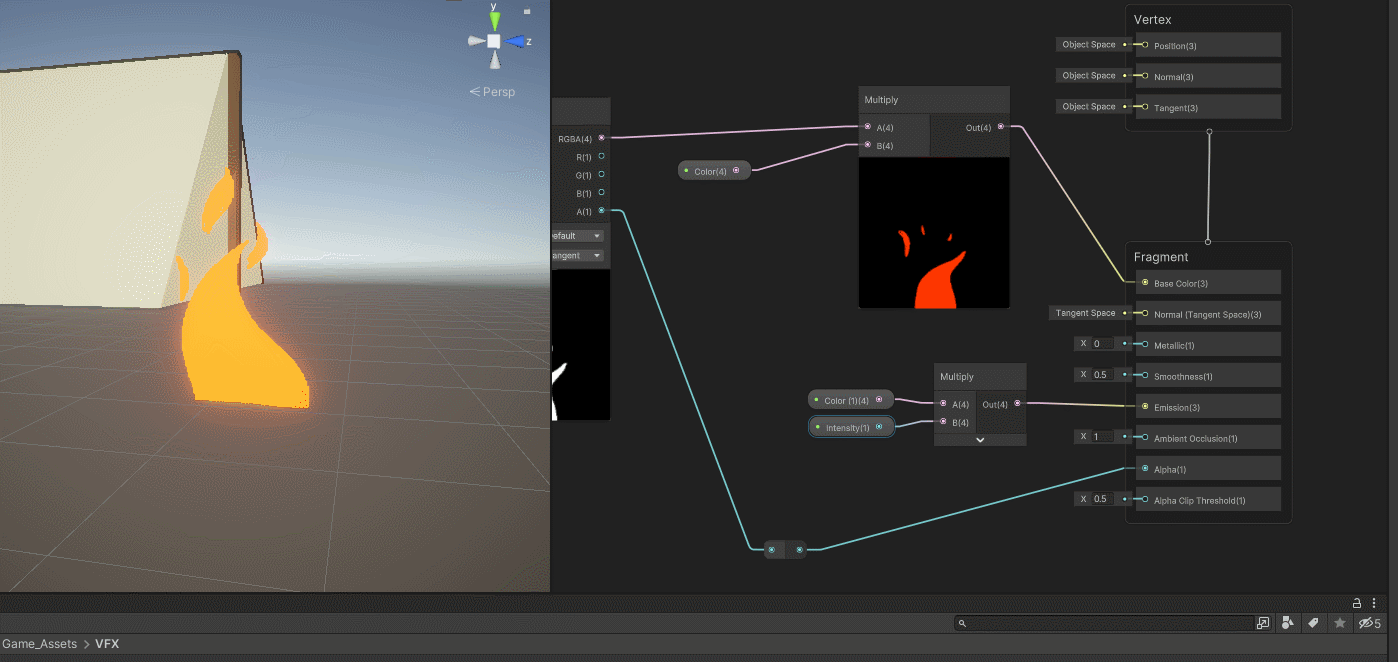Open search-by-label tag icon

pos(1314,623)
